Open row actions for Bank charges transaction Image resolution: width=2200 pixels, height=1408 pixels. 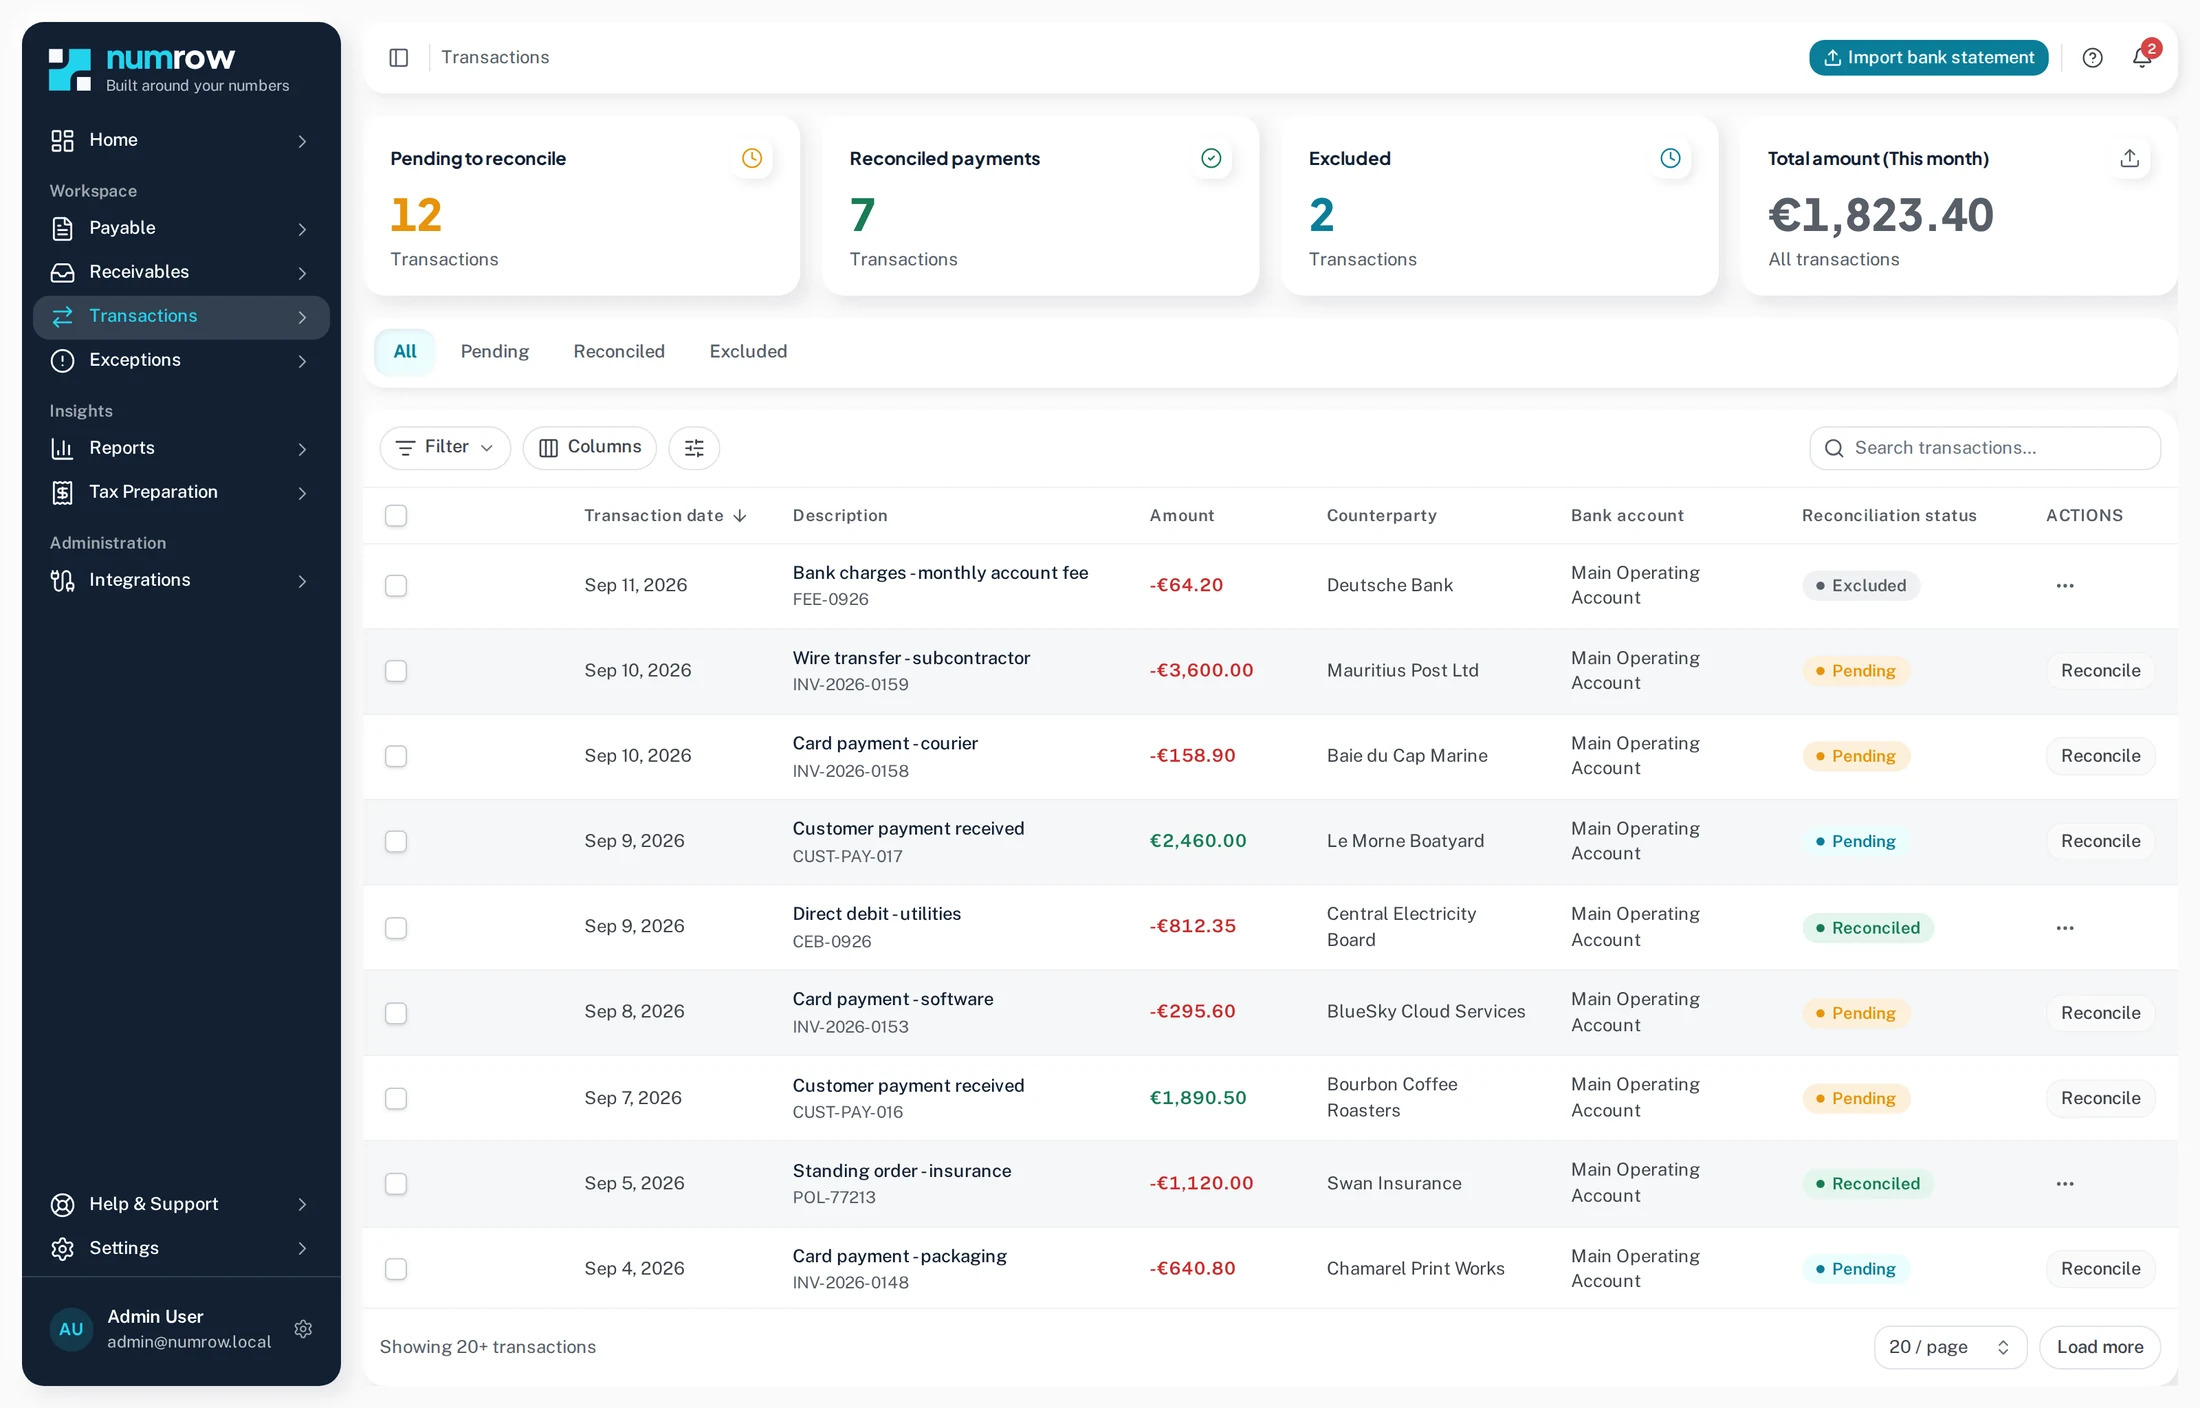click(x=2065, y=586)
